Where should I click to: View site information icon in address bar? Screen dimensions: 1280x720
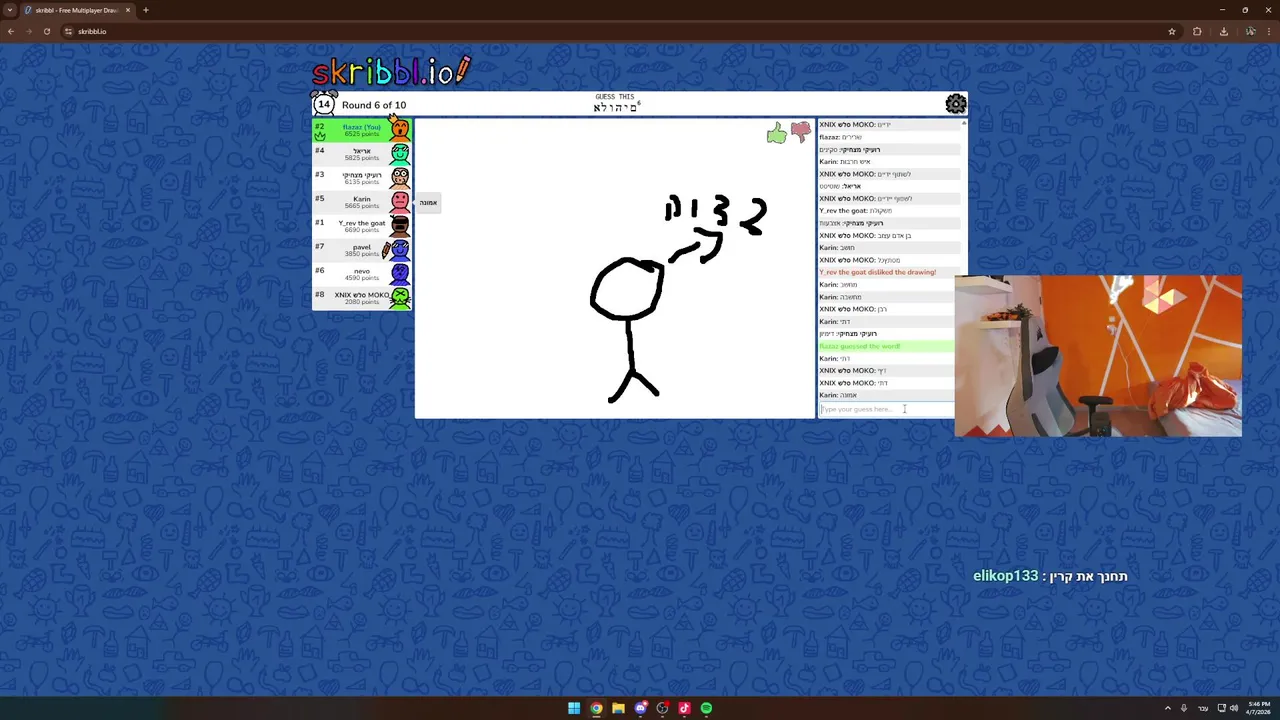[69, 31]
